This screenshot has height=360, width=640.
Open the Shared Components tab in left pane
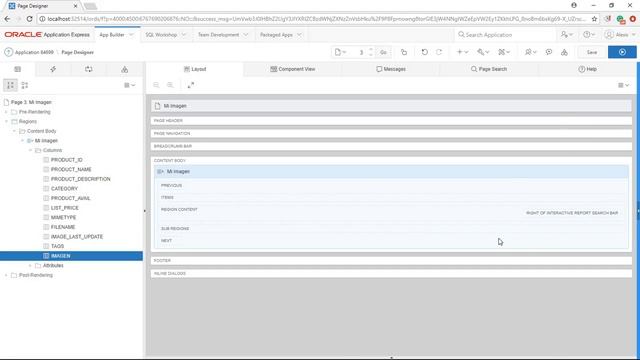tap(124, 69)
